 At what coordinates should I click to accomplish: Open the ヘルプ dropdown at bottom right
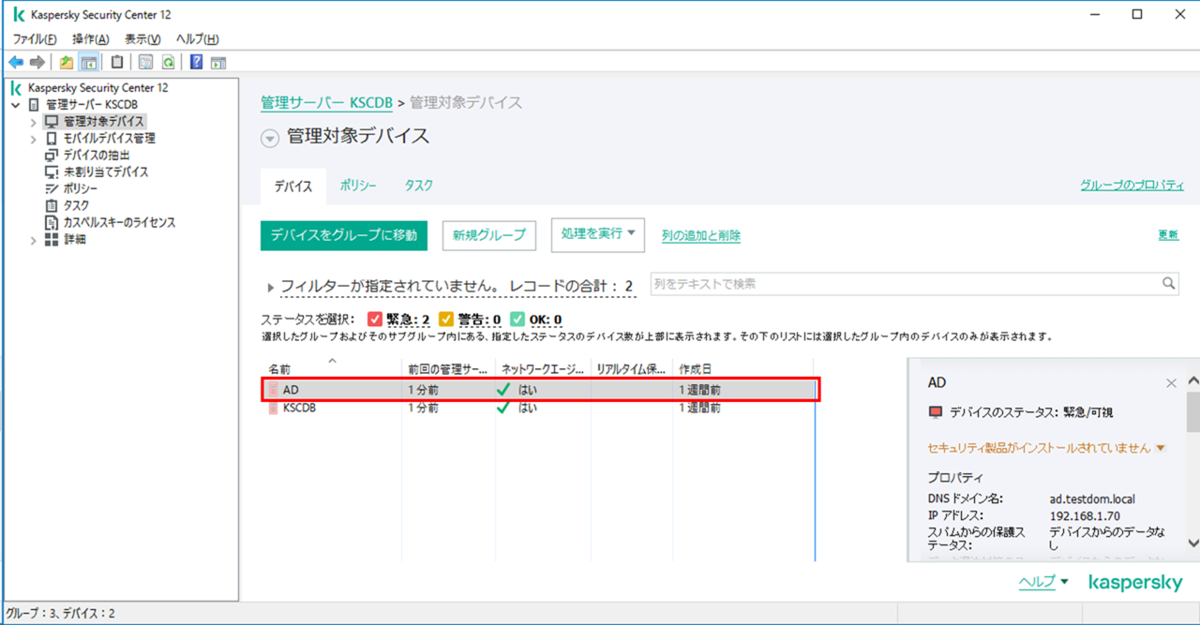pos(1044,582)
